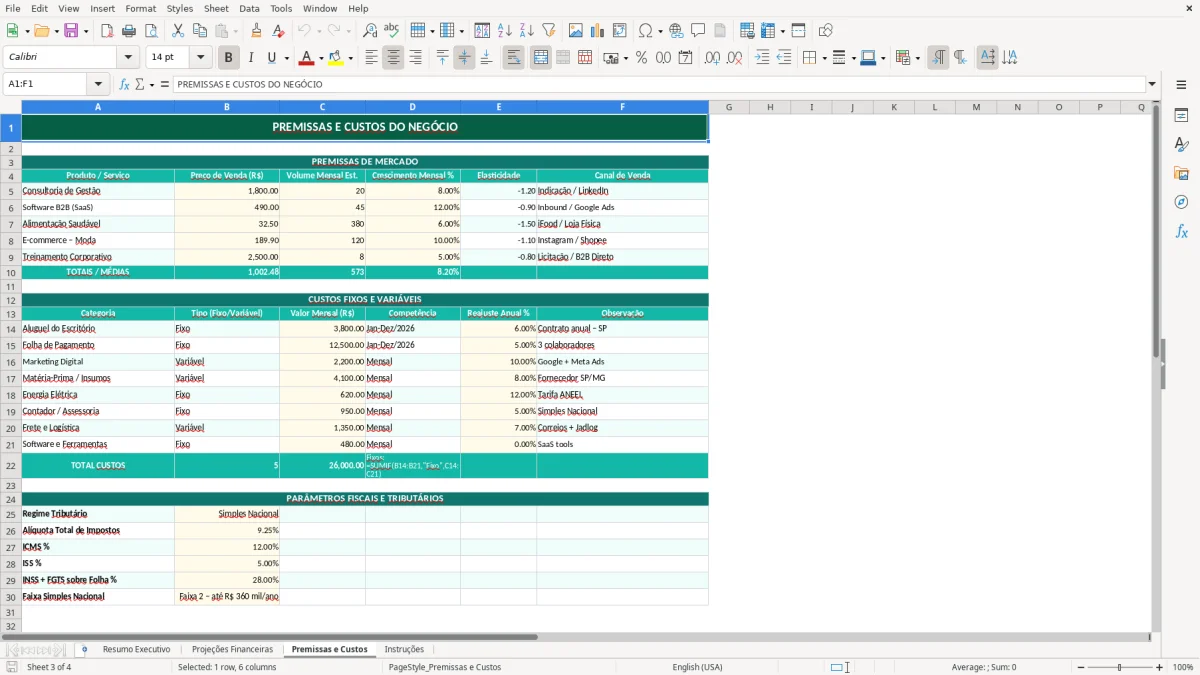Click English (USA) language status field

[x=697, y=667]
